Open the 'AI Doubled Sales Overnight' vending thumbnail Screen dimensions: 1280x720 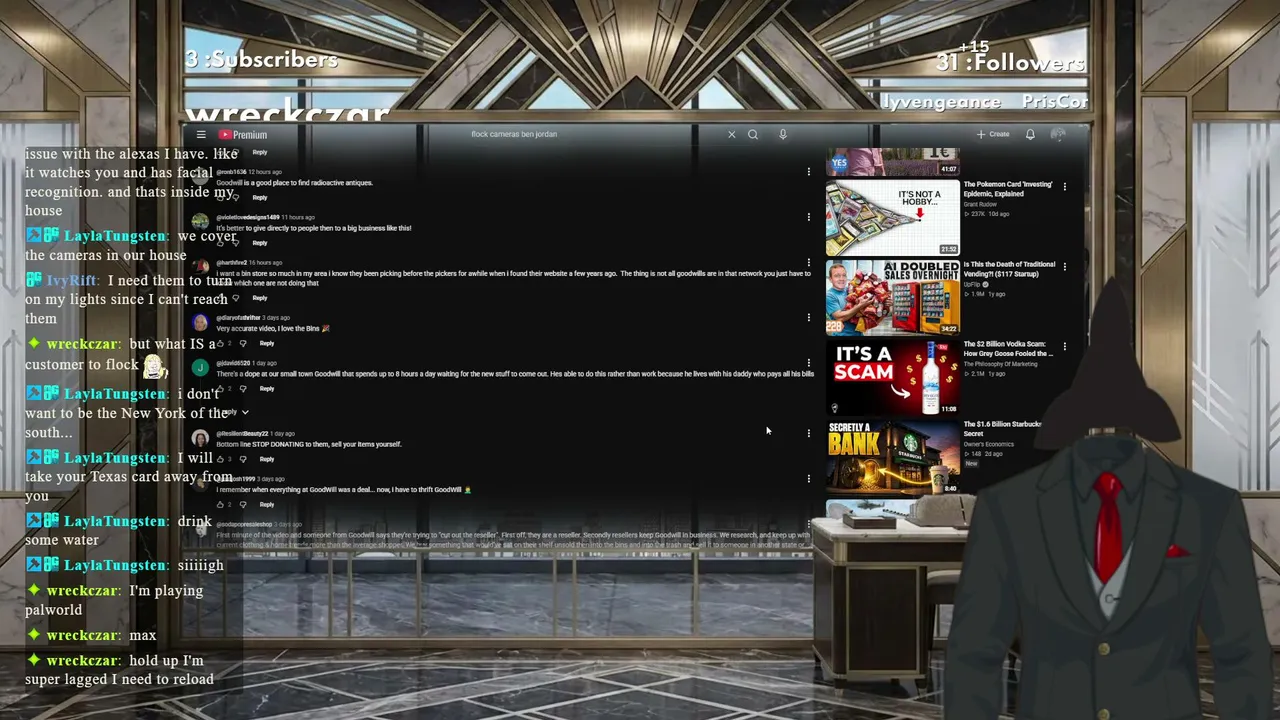pos(892,297)
